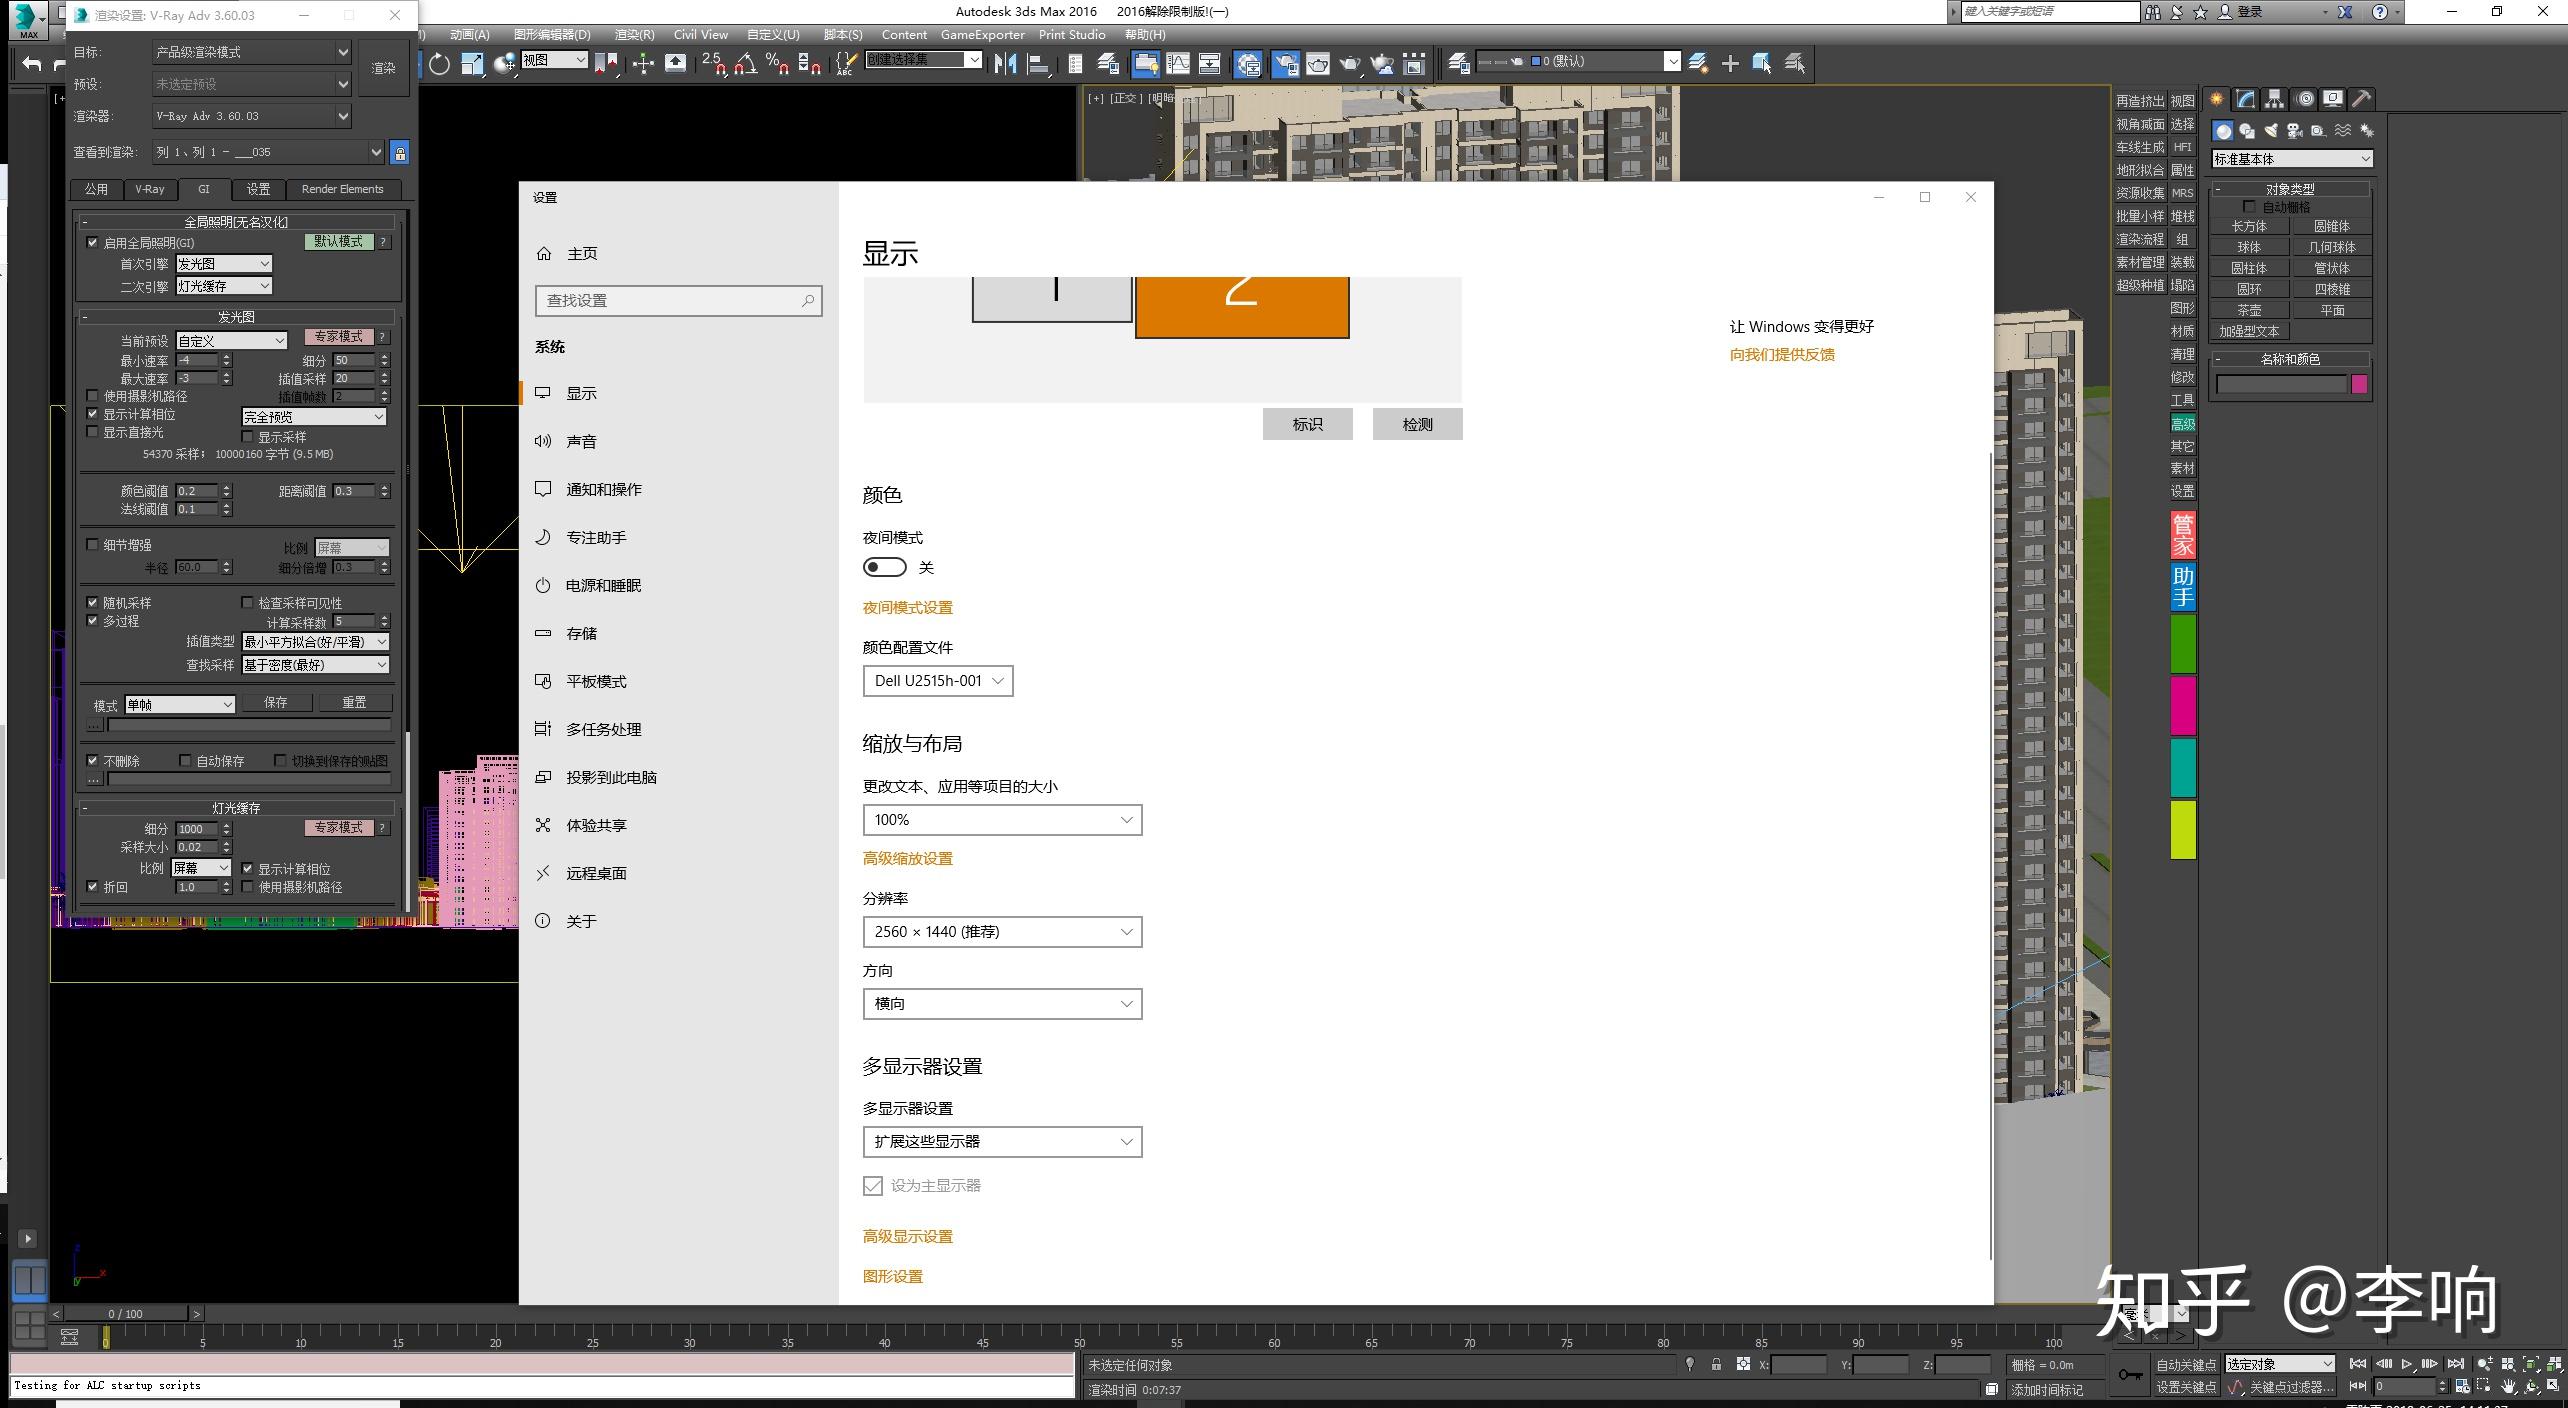Screen dimensions: 2568x1408
Task: Toggle Night mode switch in Settings
Action: [x=885, y=567]
